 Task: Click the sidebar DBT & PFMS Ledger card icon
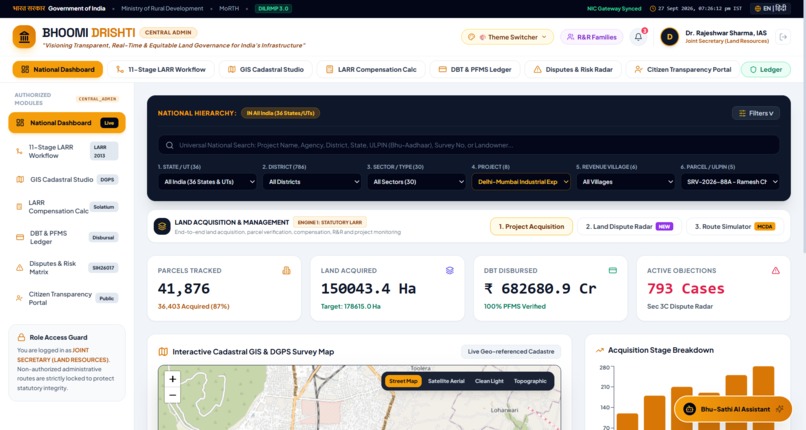(20, 237)
